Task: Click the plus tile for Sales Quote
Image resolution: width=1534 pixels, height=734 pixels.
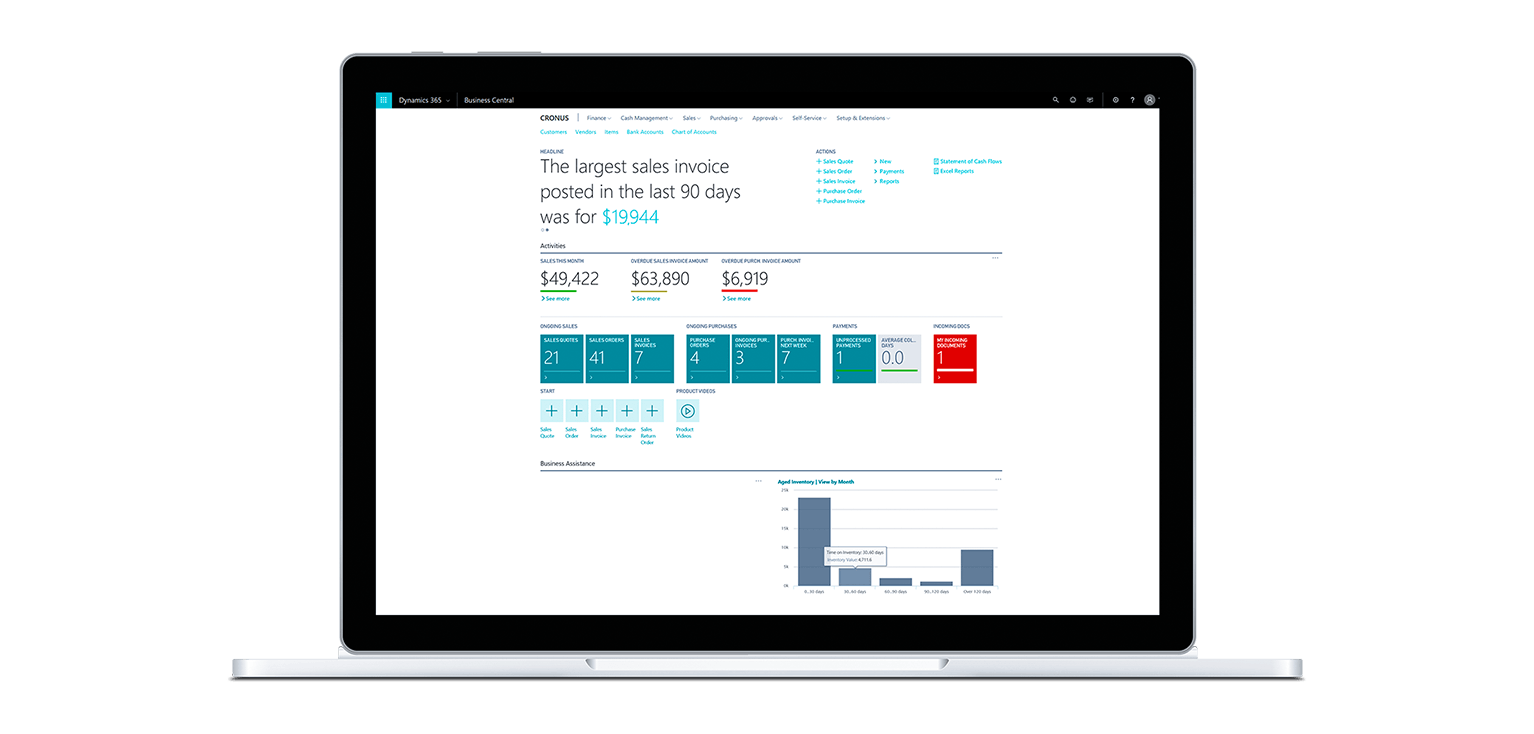Action: coord(551,411)
